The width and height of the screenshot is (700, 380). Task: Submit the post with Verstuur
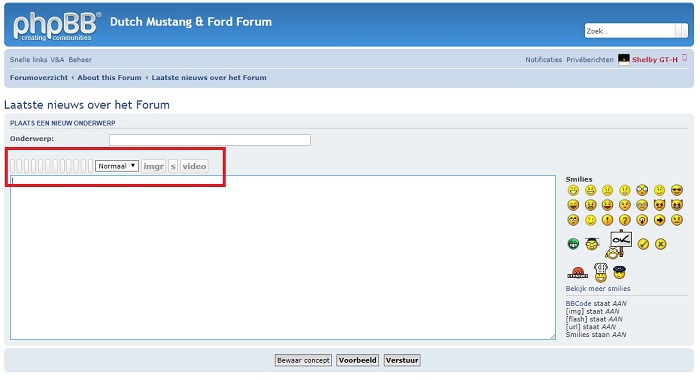coord(402,360)
